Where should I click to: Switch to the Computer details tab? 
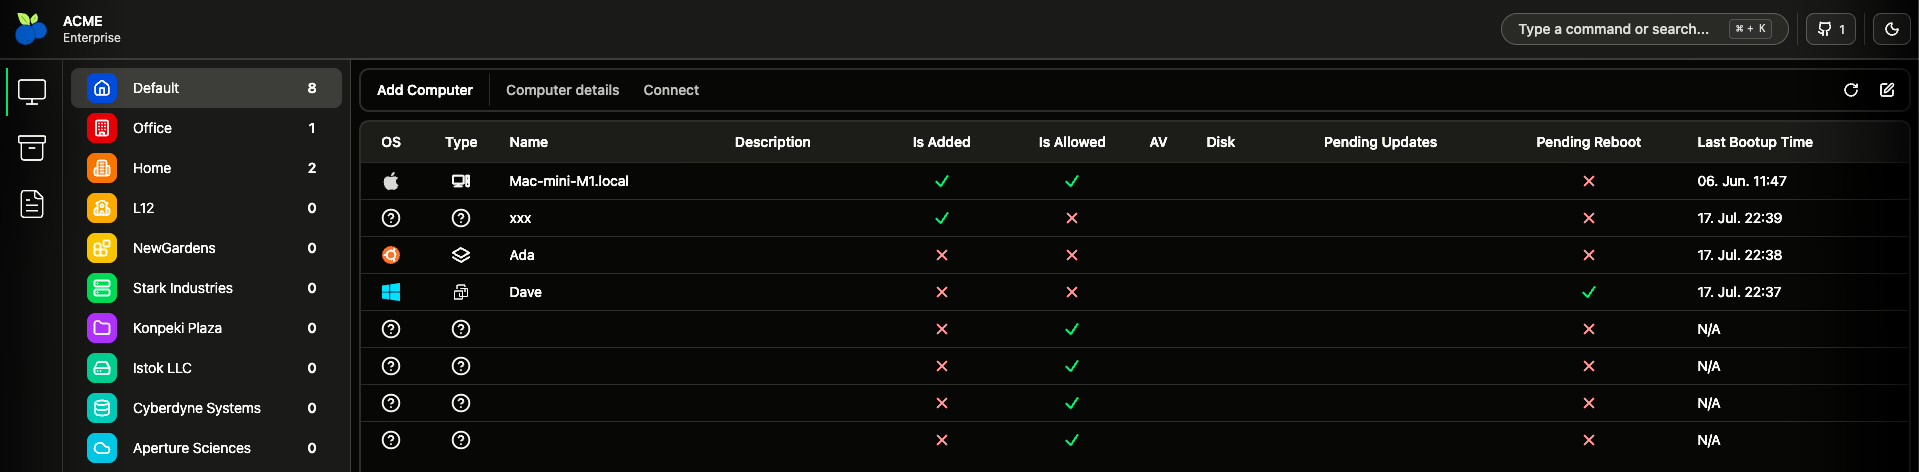click(562, 90)
